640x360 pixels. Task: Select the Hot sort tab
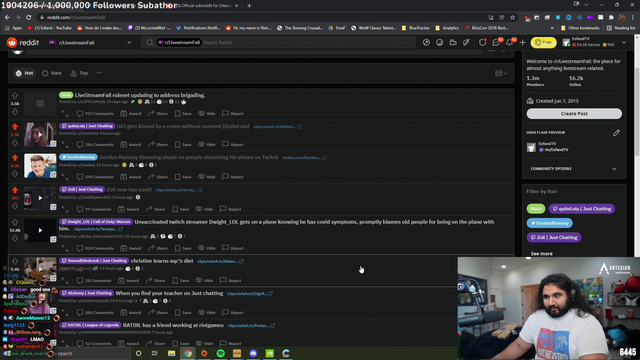click(24, 73)
